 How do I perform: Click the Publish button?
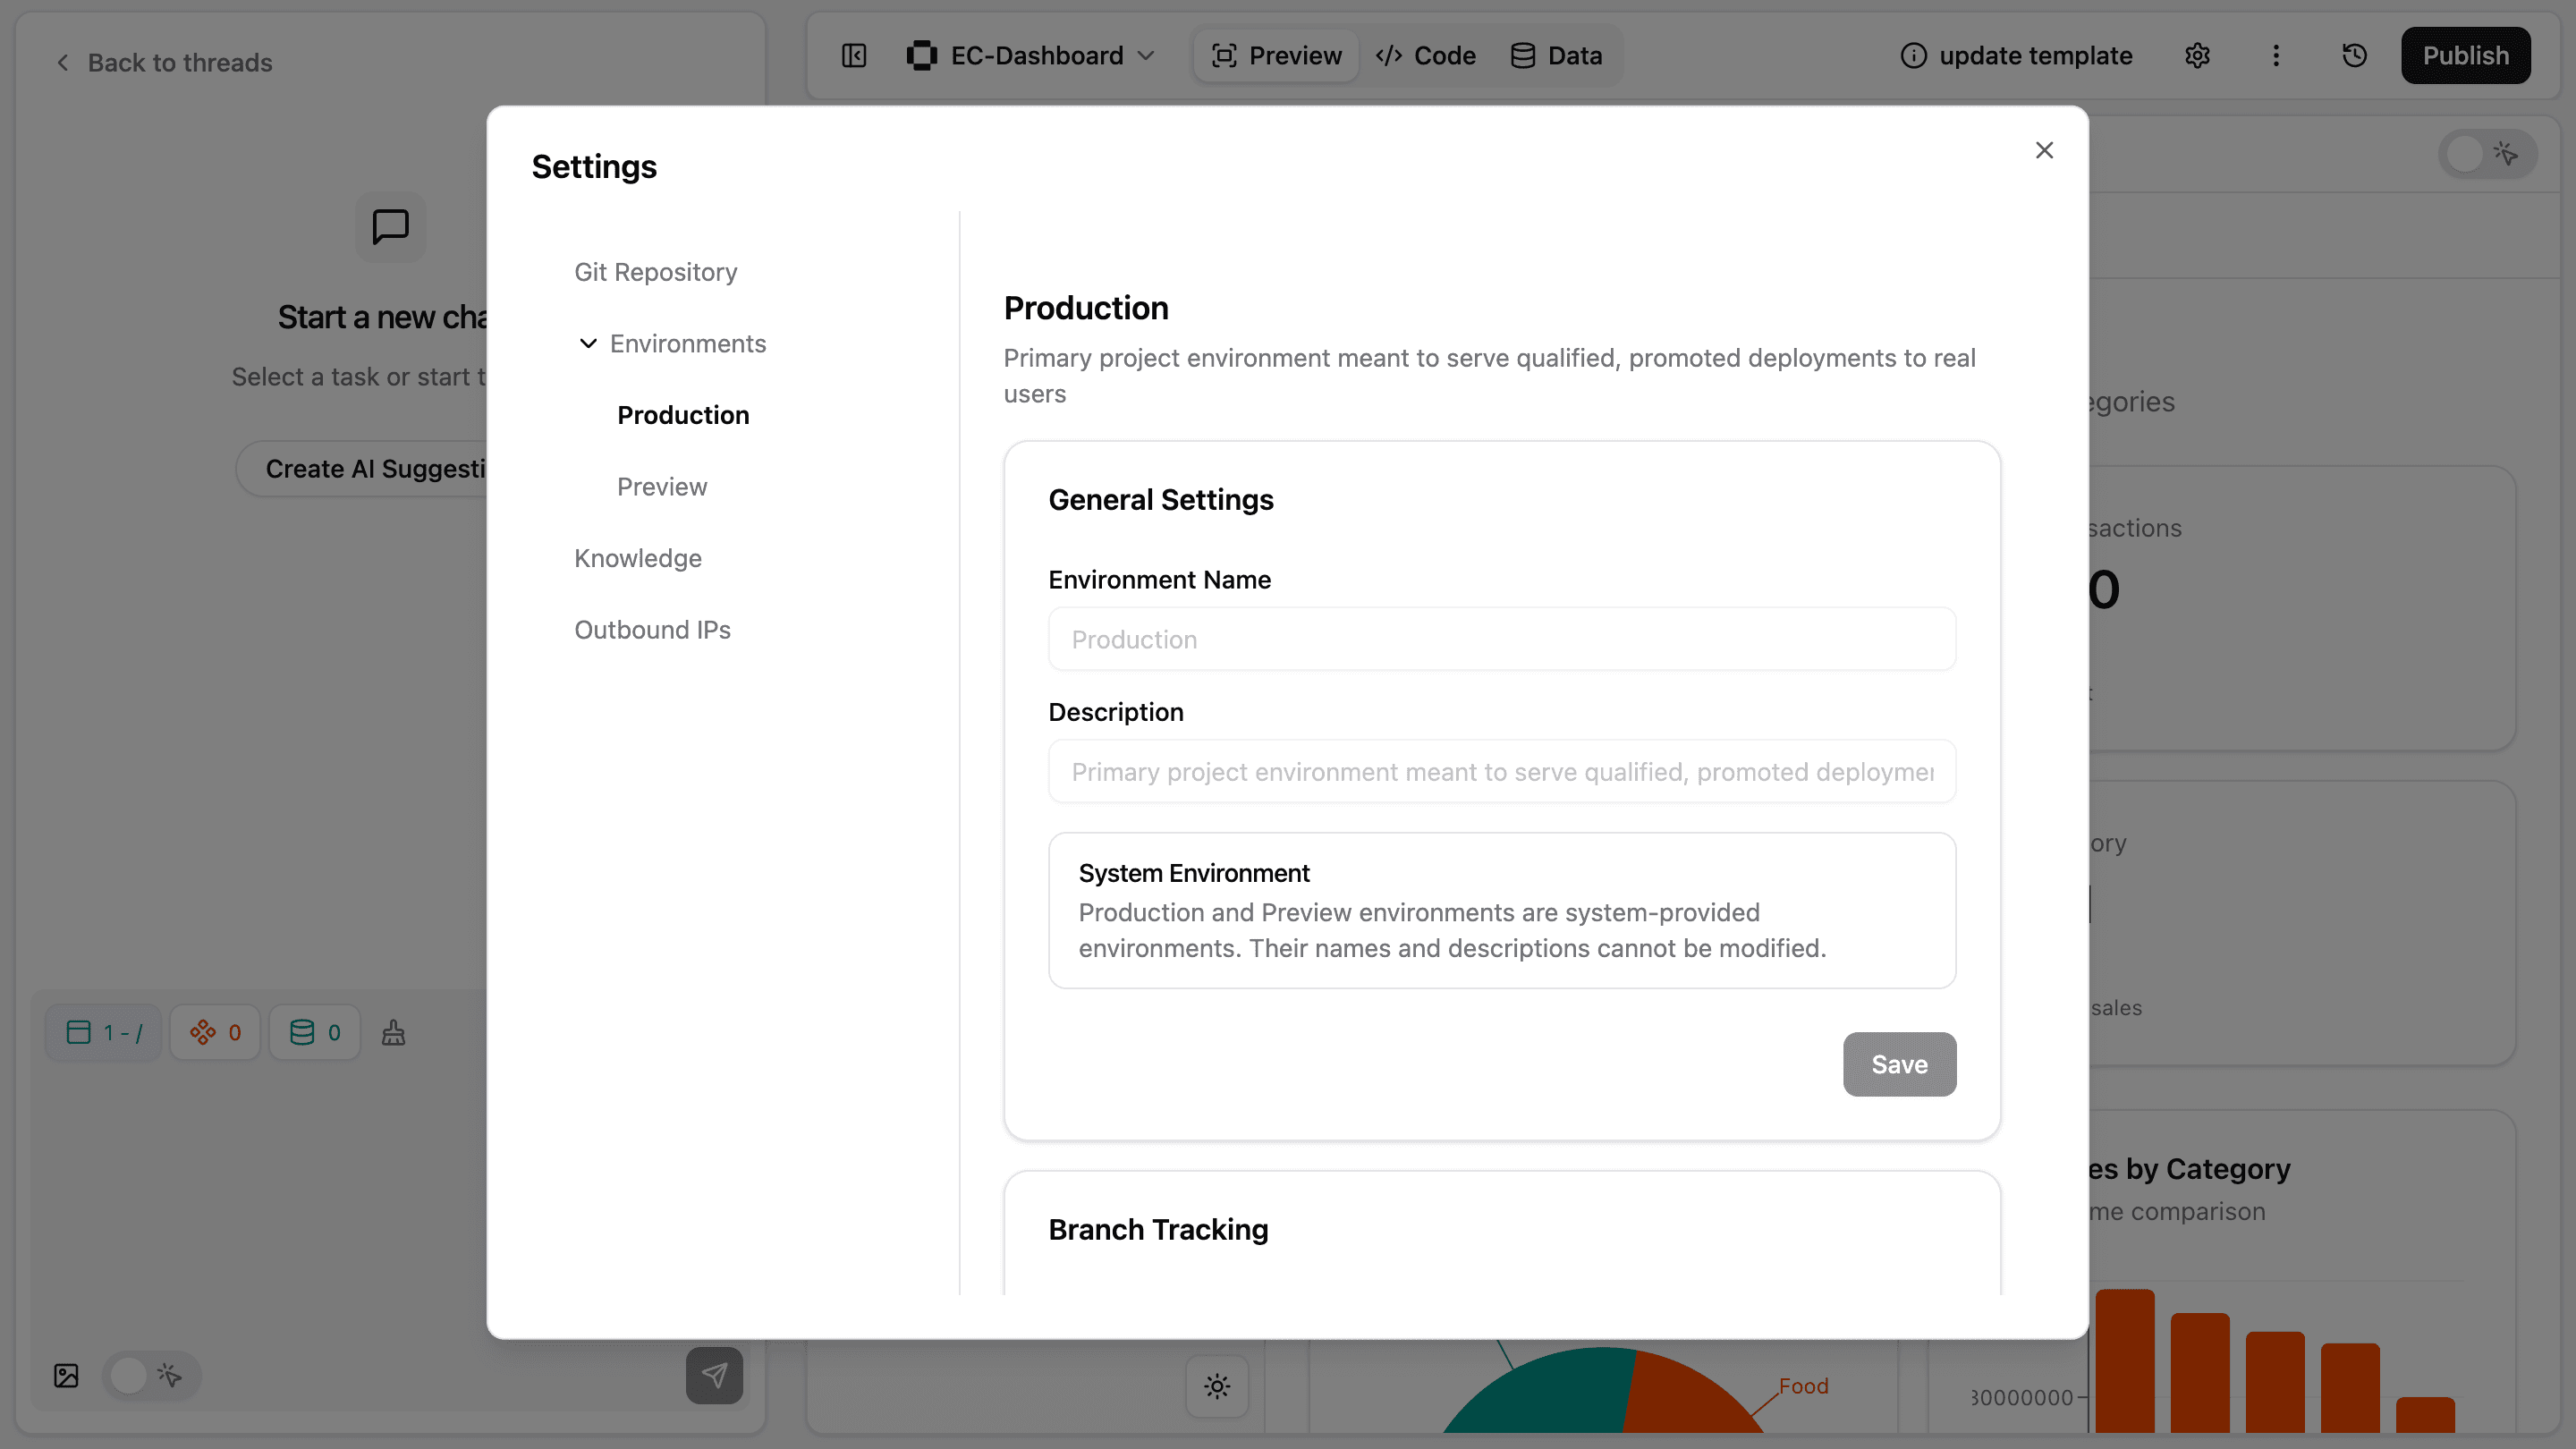pyautogui.click(x=2466, y=55)
